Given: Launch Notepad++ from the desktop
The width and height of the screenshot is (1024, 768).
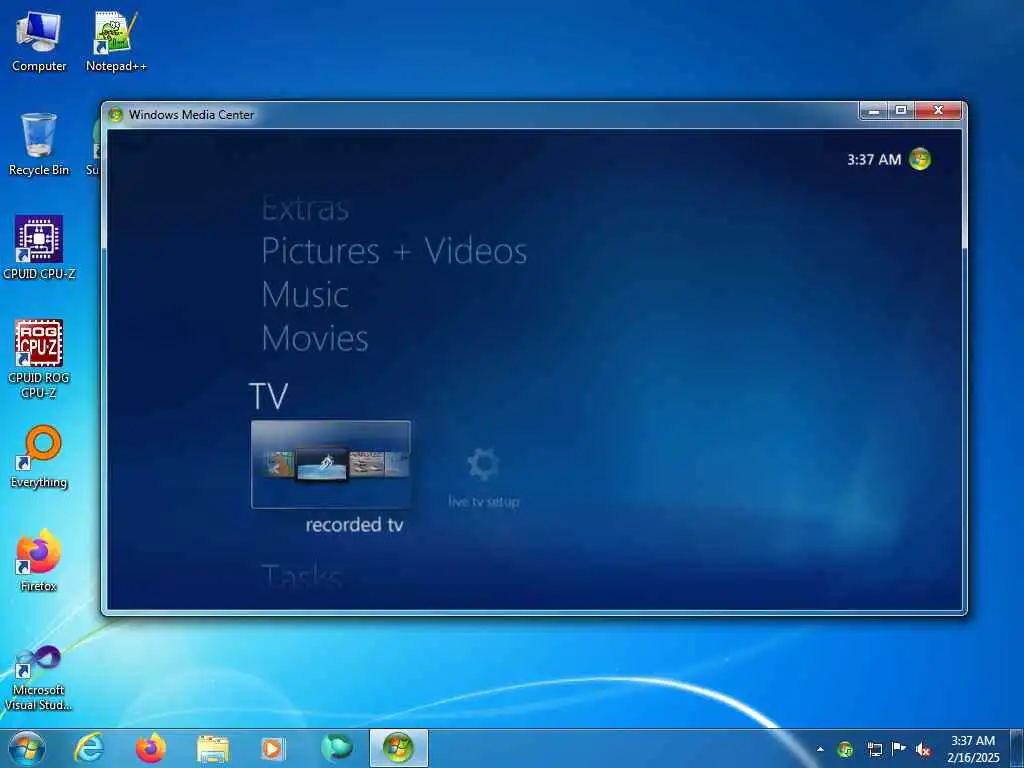Looking at the screenshot, I should [116, 41].
